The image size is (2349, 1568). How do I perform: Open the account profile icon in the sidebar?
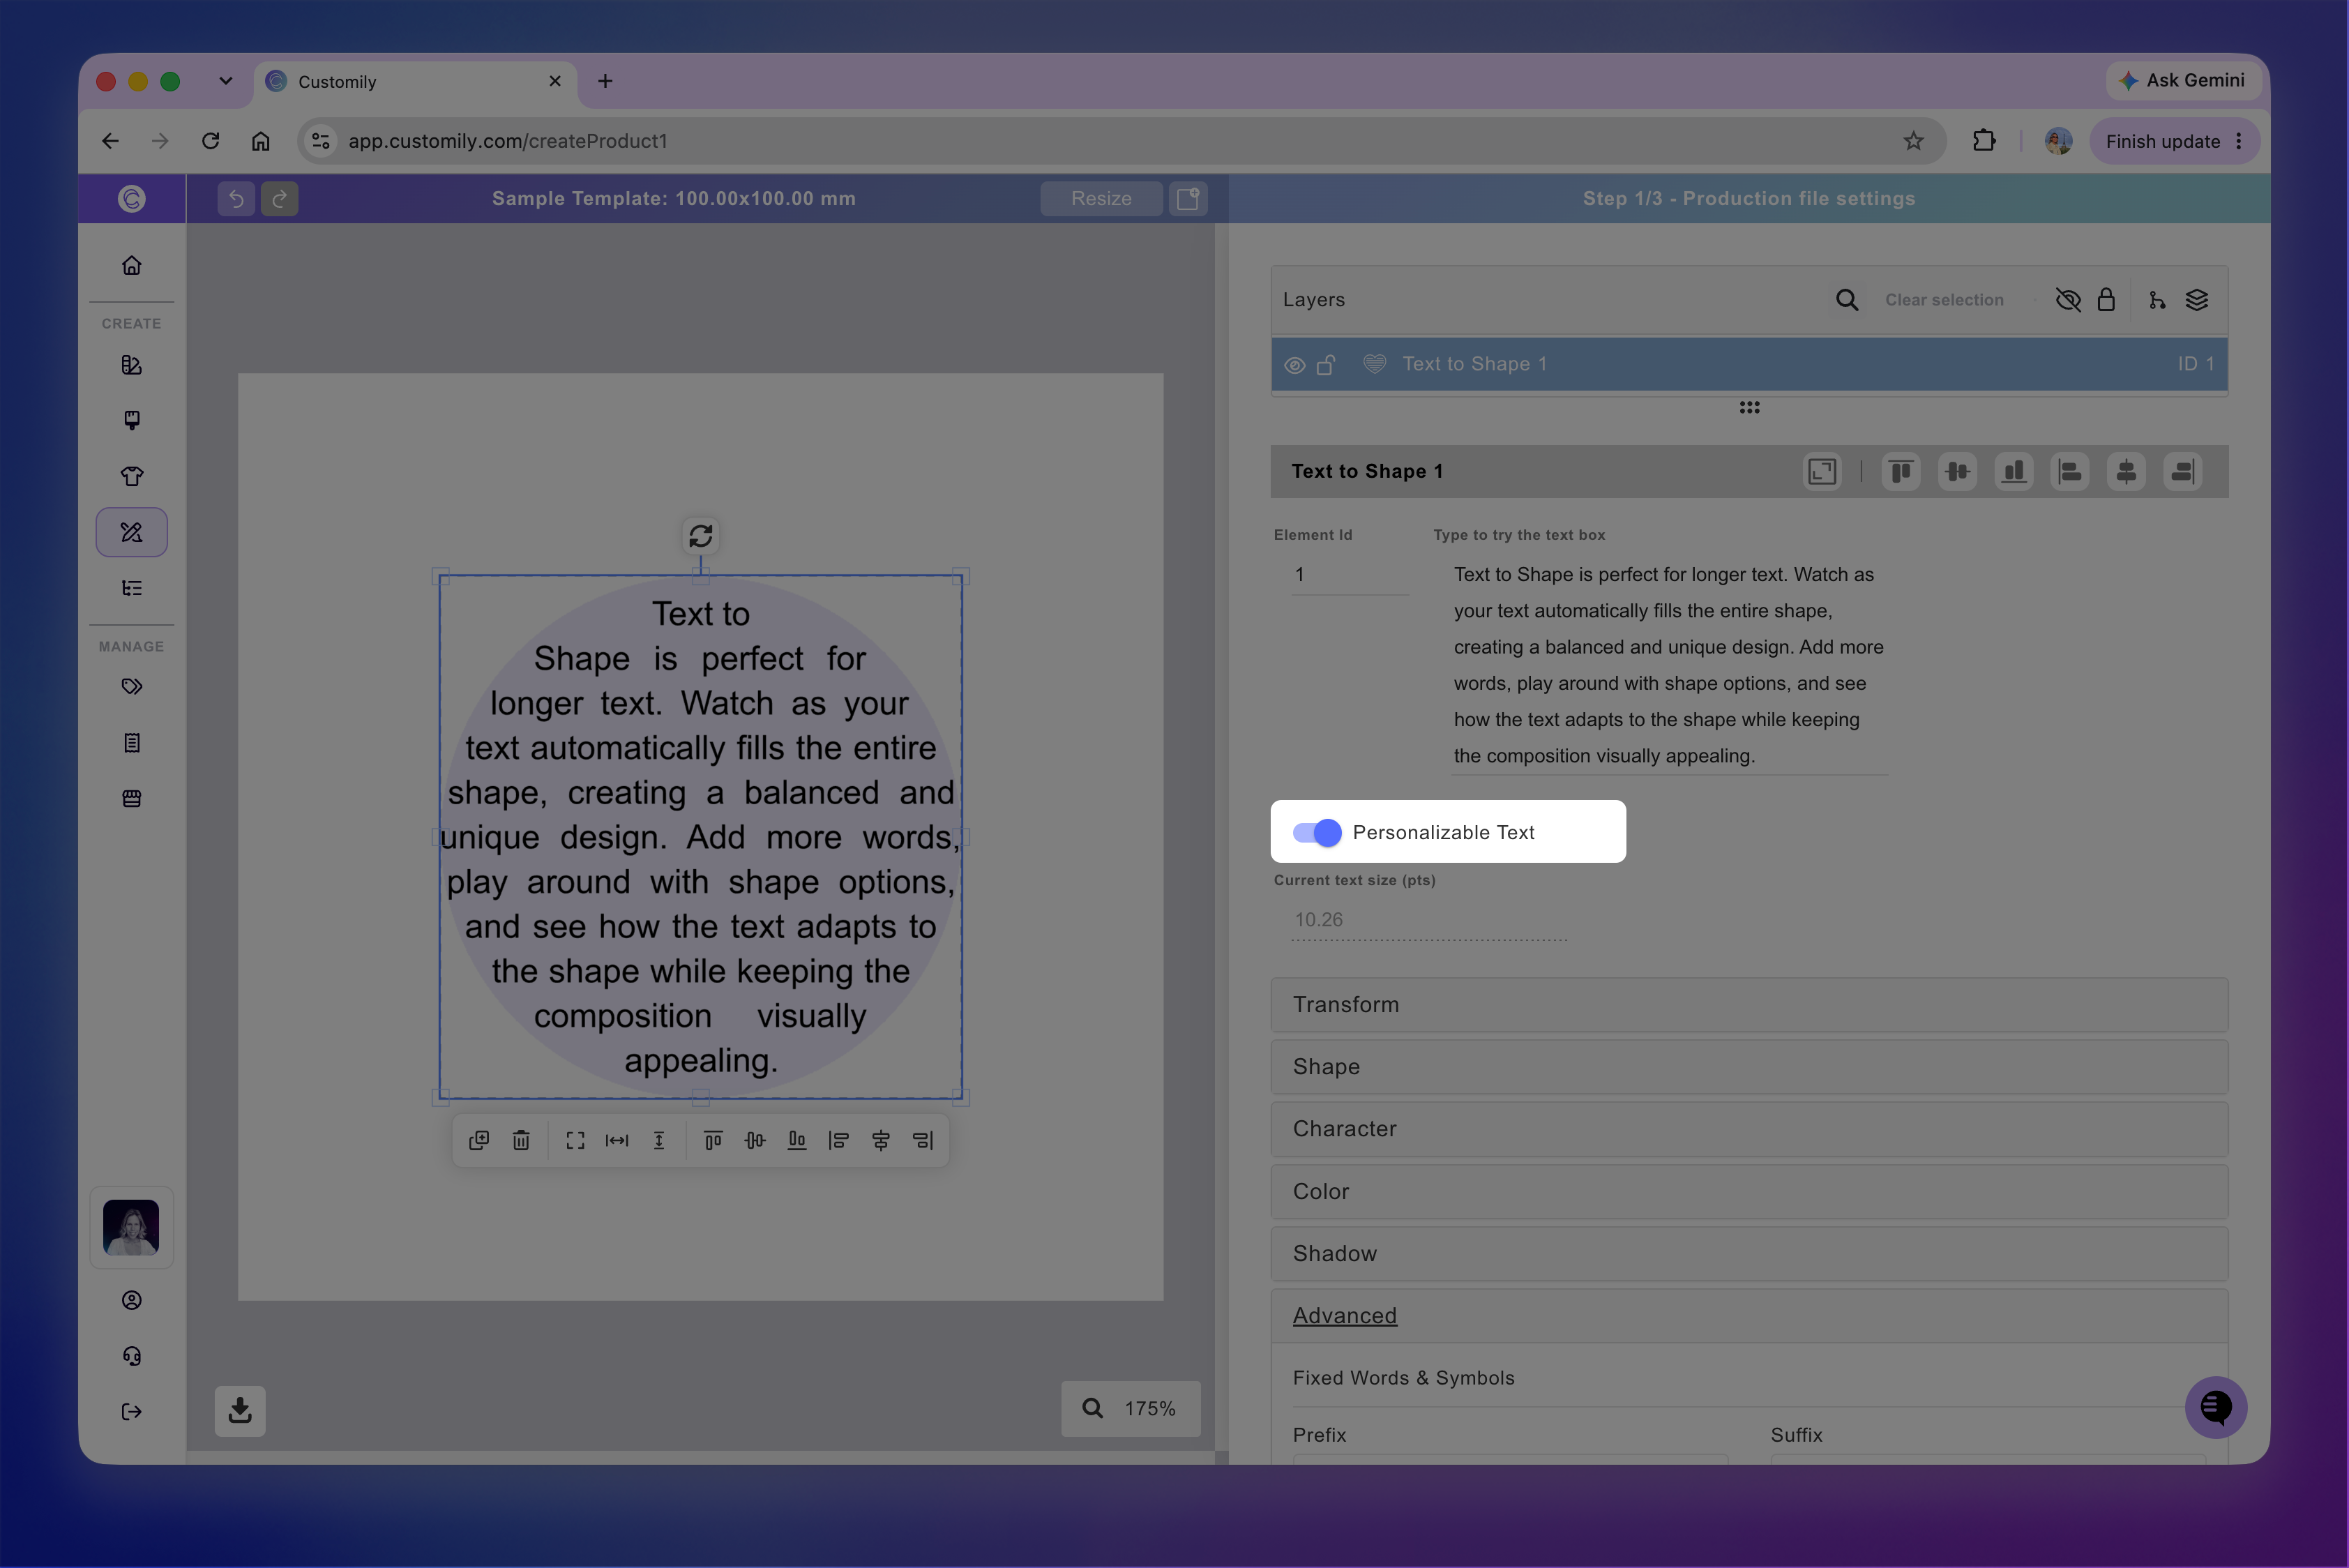coord(132,1300)
